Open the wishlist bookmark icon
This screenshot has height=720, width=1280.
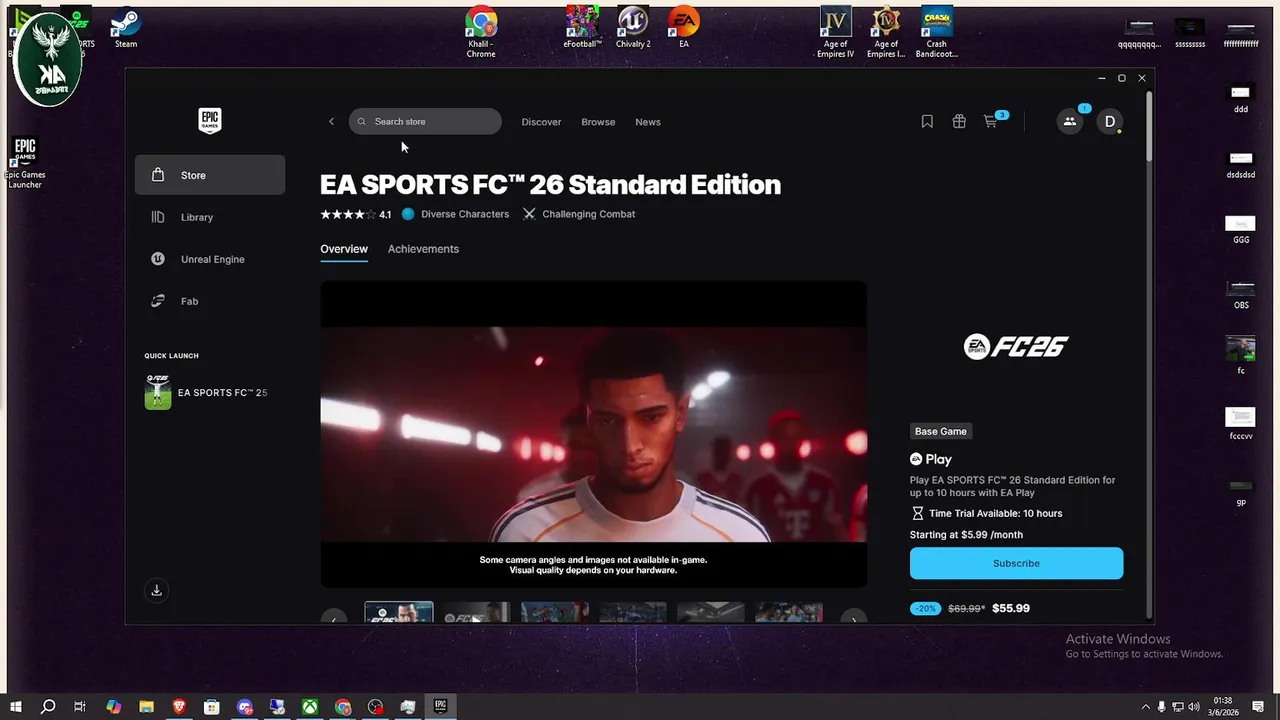pyautogui.click(x=927, y=121)
